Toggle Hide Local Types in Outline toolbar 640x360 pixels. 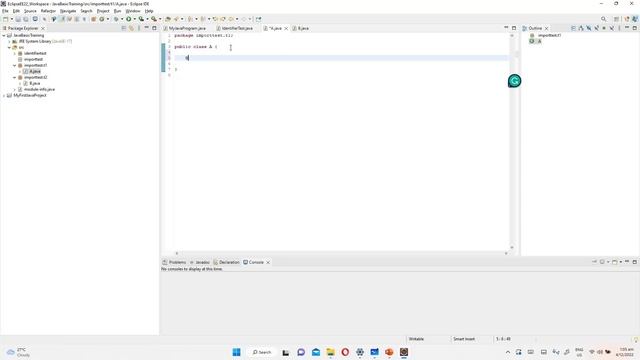[611, 28]
